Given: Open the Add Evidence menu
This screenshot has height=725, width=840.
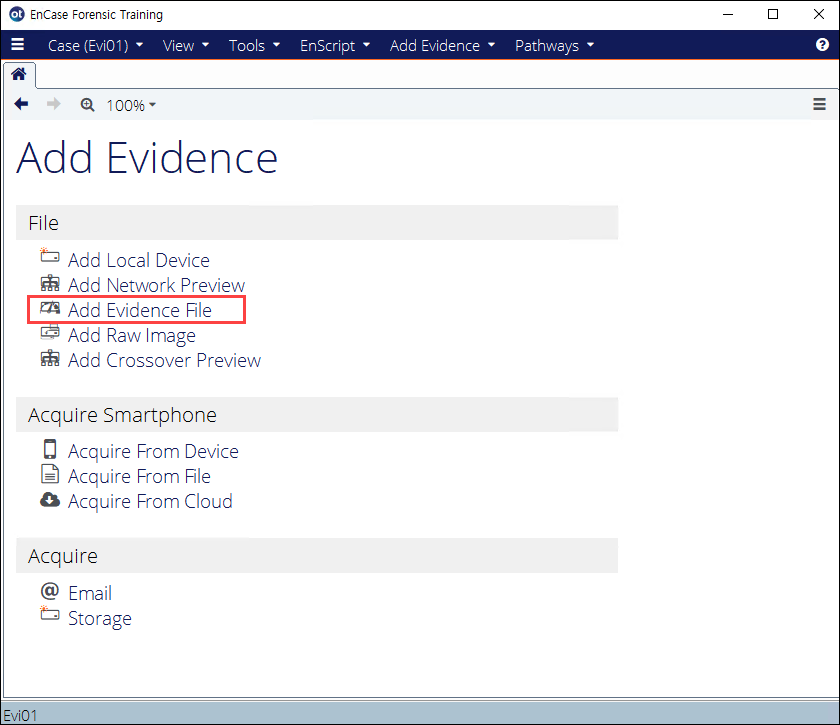Looking at the screenshot, I should [442, 46].
